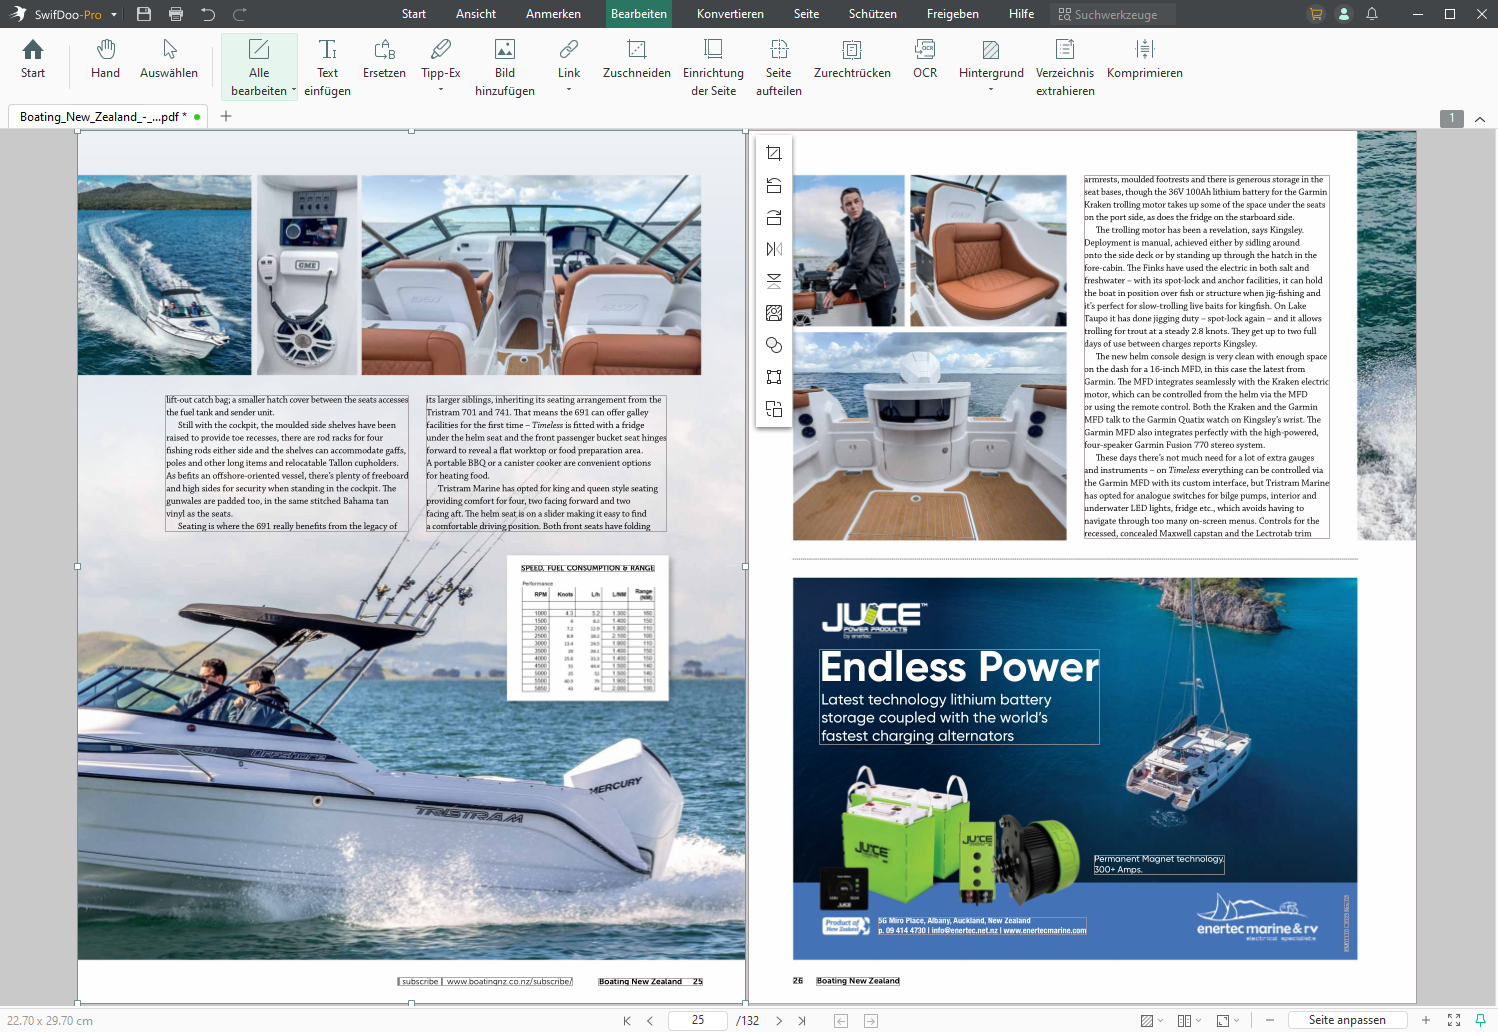The image size is (1498, 1032).
Task: Open the SwifDoo-Pro app menu dropdown
Action: pyautogui.click(x=114, y=15)
